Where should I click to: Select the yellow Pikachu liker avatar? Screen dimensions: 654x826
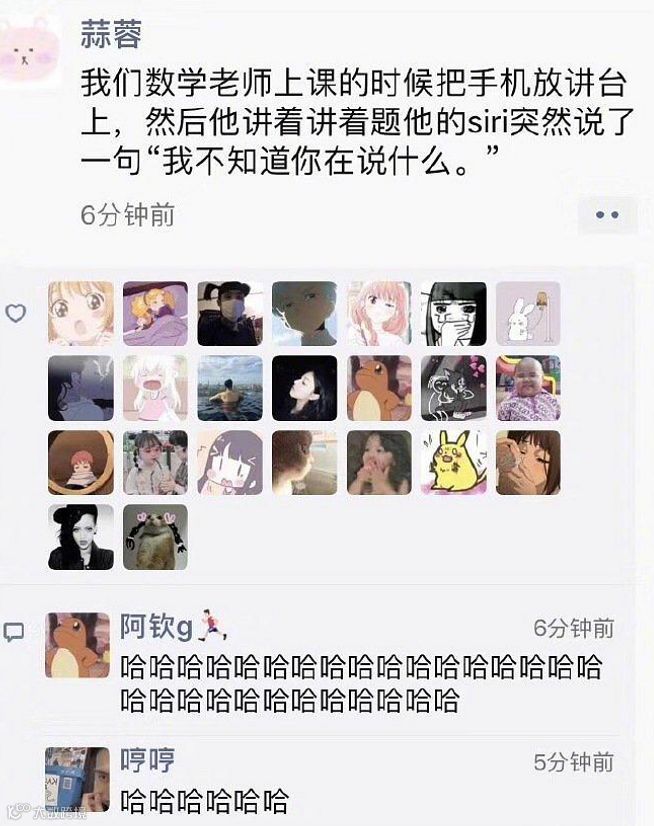click(454, 463)
